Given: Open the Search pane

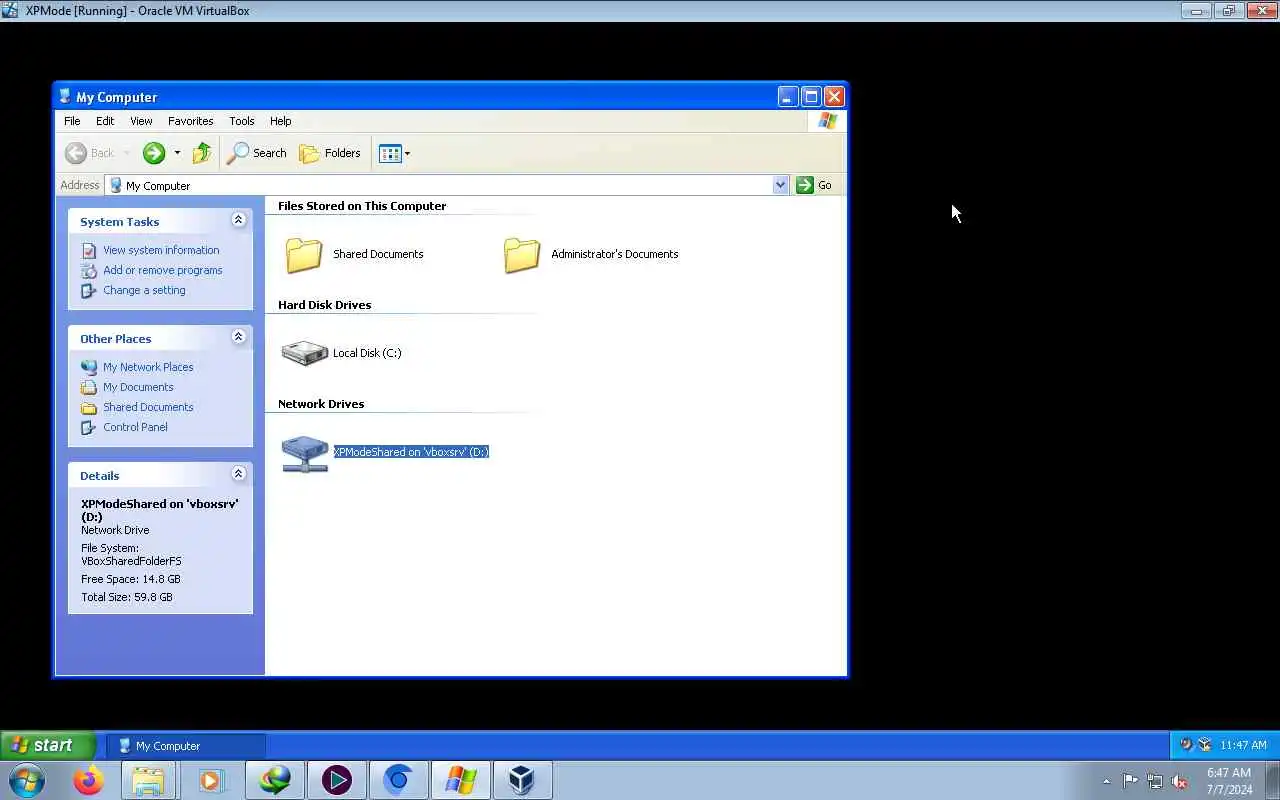Looking at the screenshot, I should coord(257,153).
